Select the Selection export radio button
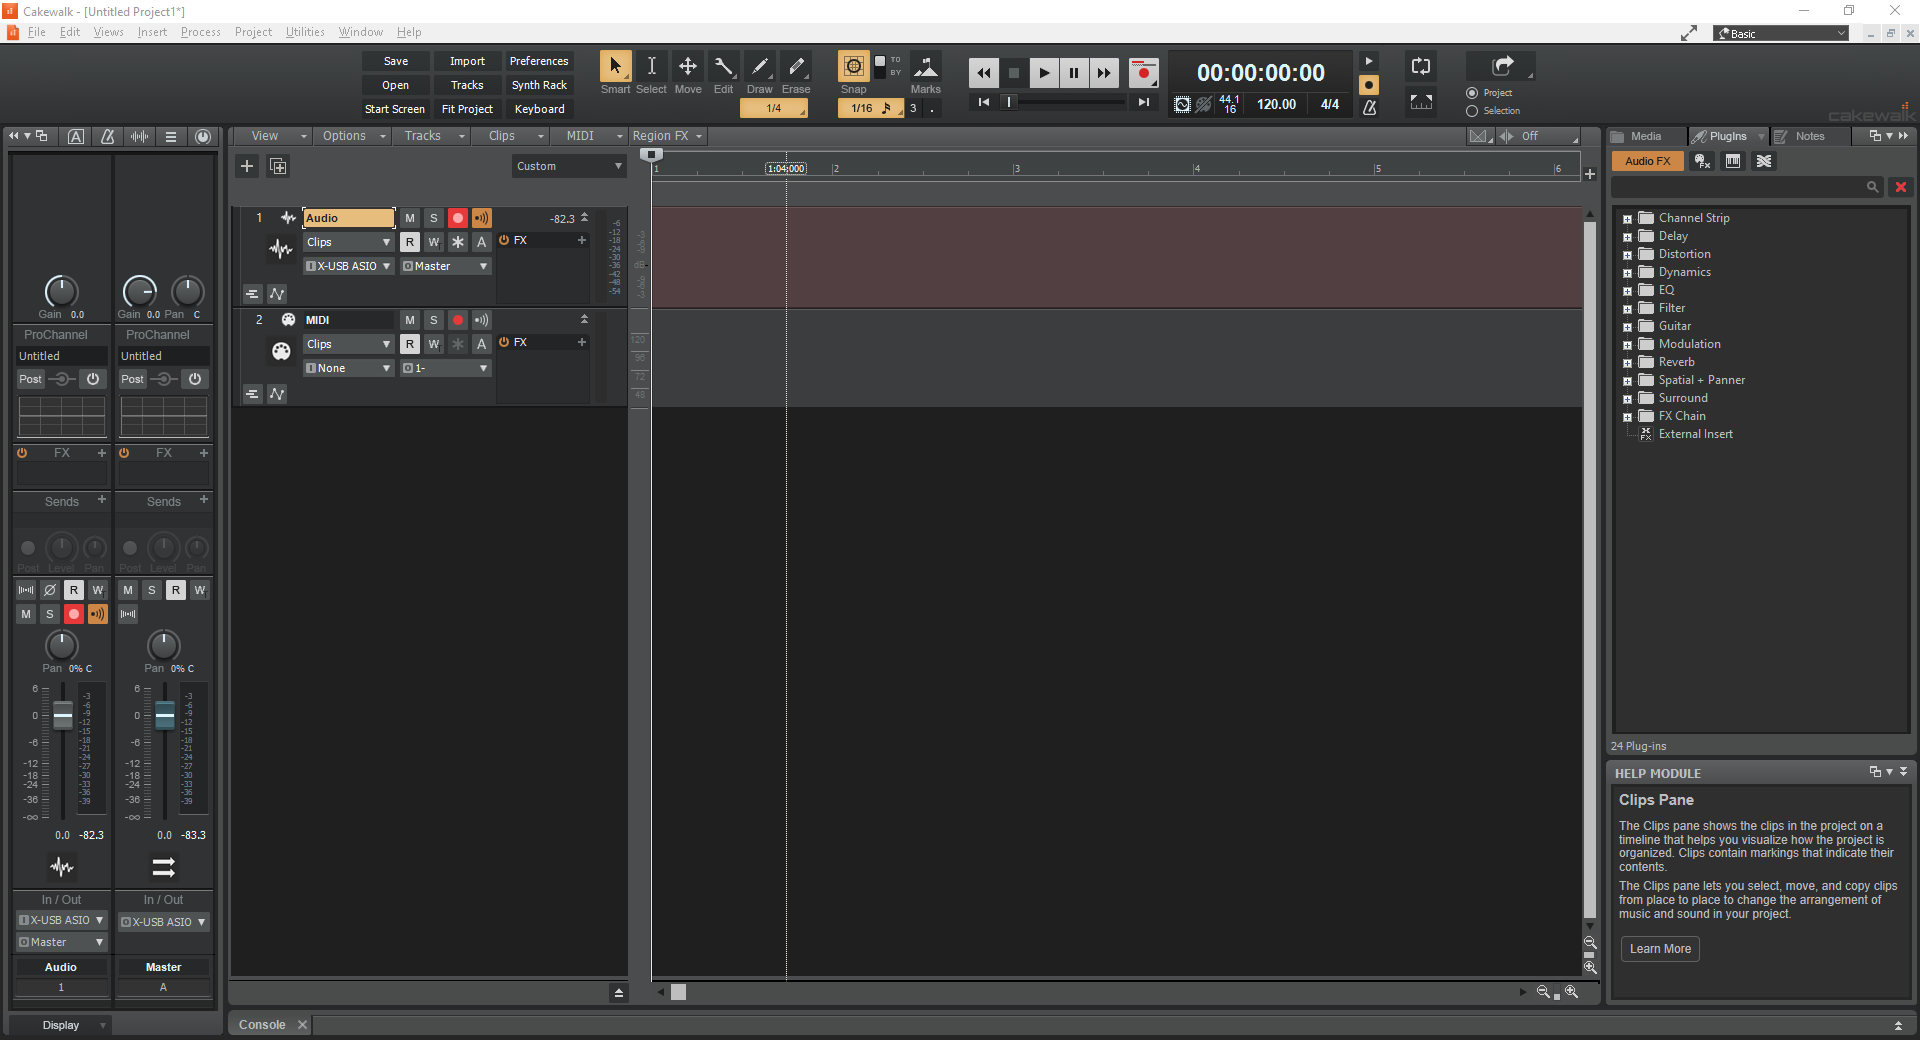Viewport: 1920px width, 1040px height. tap(1472, 111)
